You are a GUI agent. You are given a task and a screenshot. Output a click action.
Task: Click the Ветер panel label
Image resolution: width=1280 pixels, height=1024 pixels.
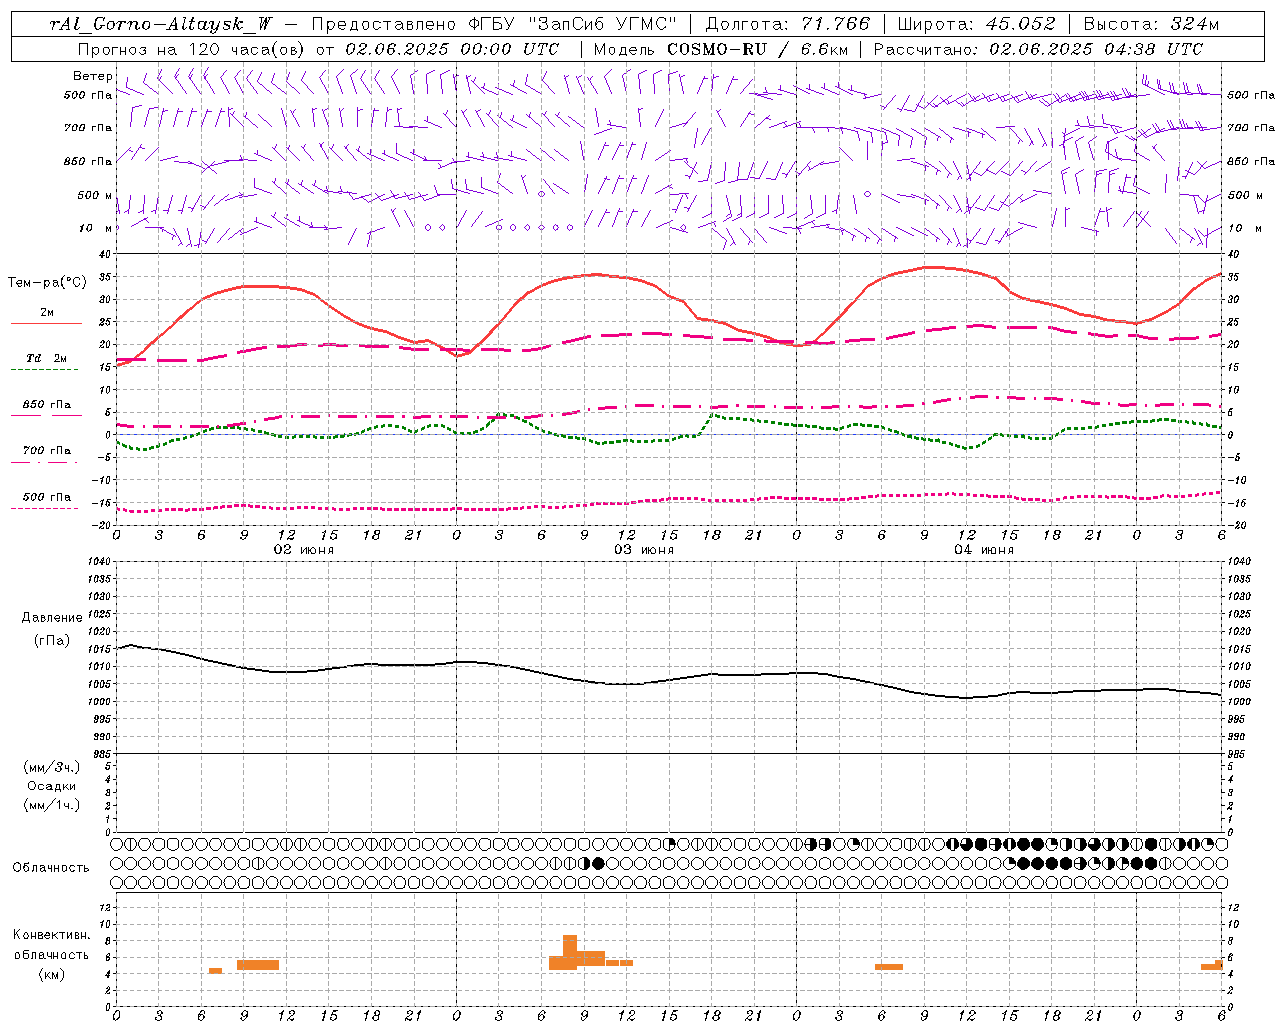click(93, 76)
